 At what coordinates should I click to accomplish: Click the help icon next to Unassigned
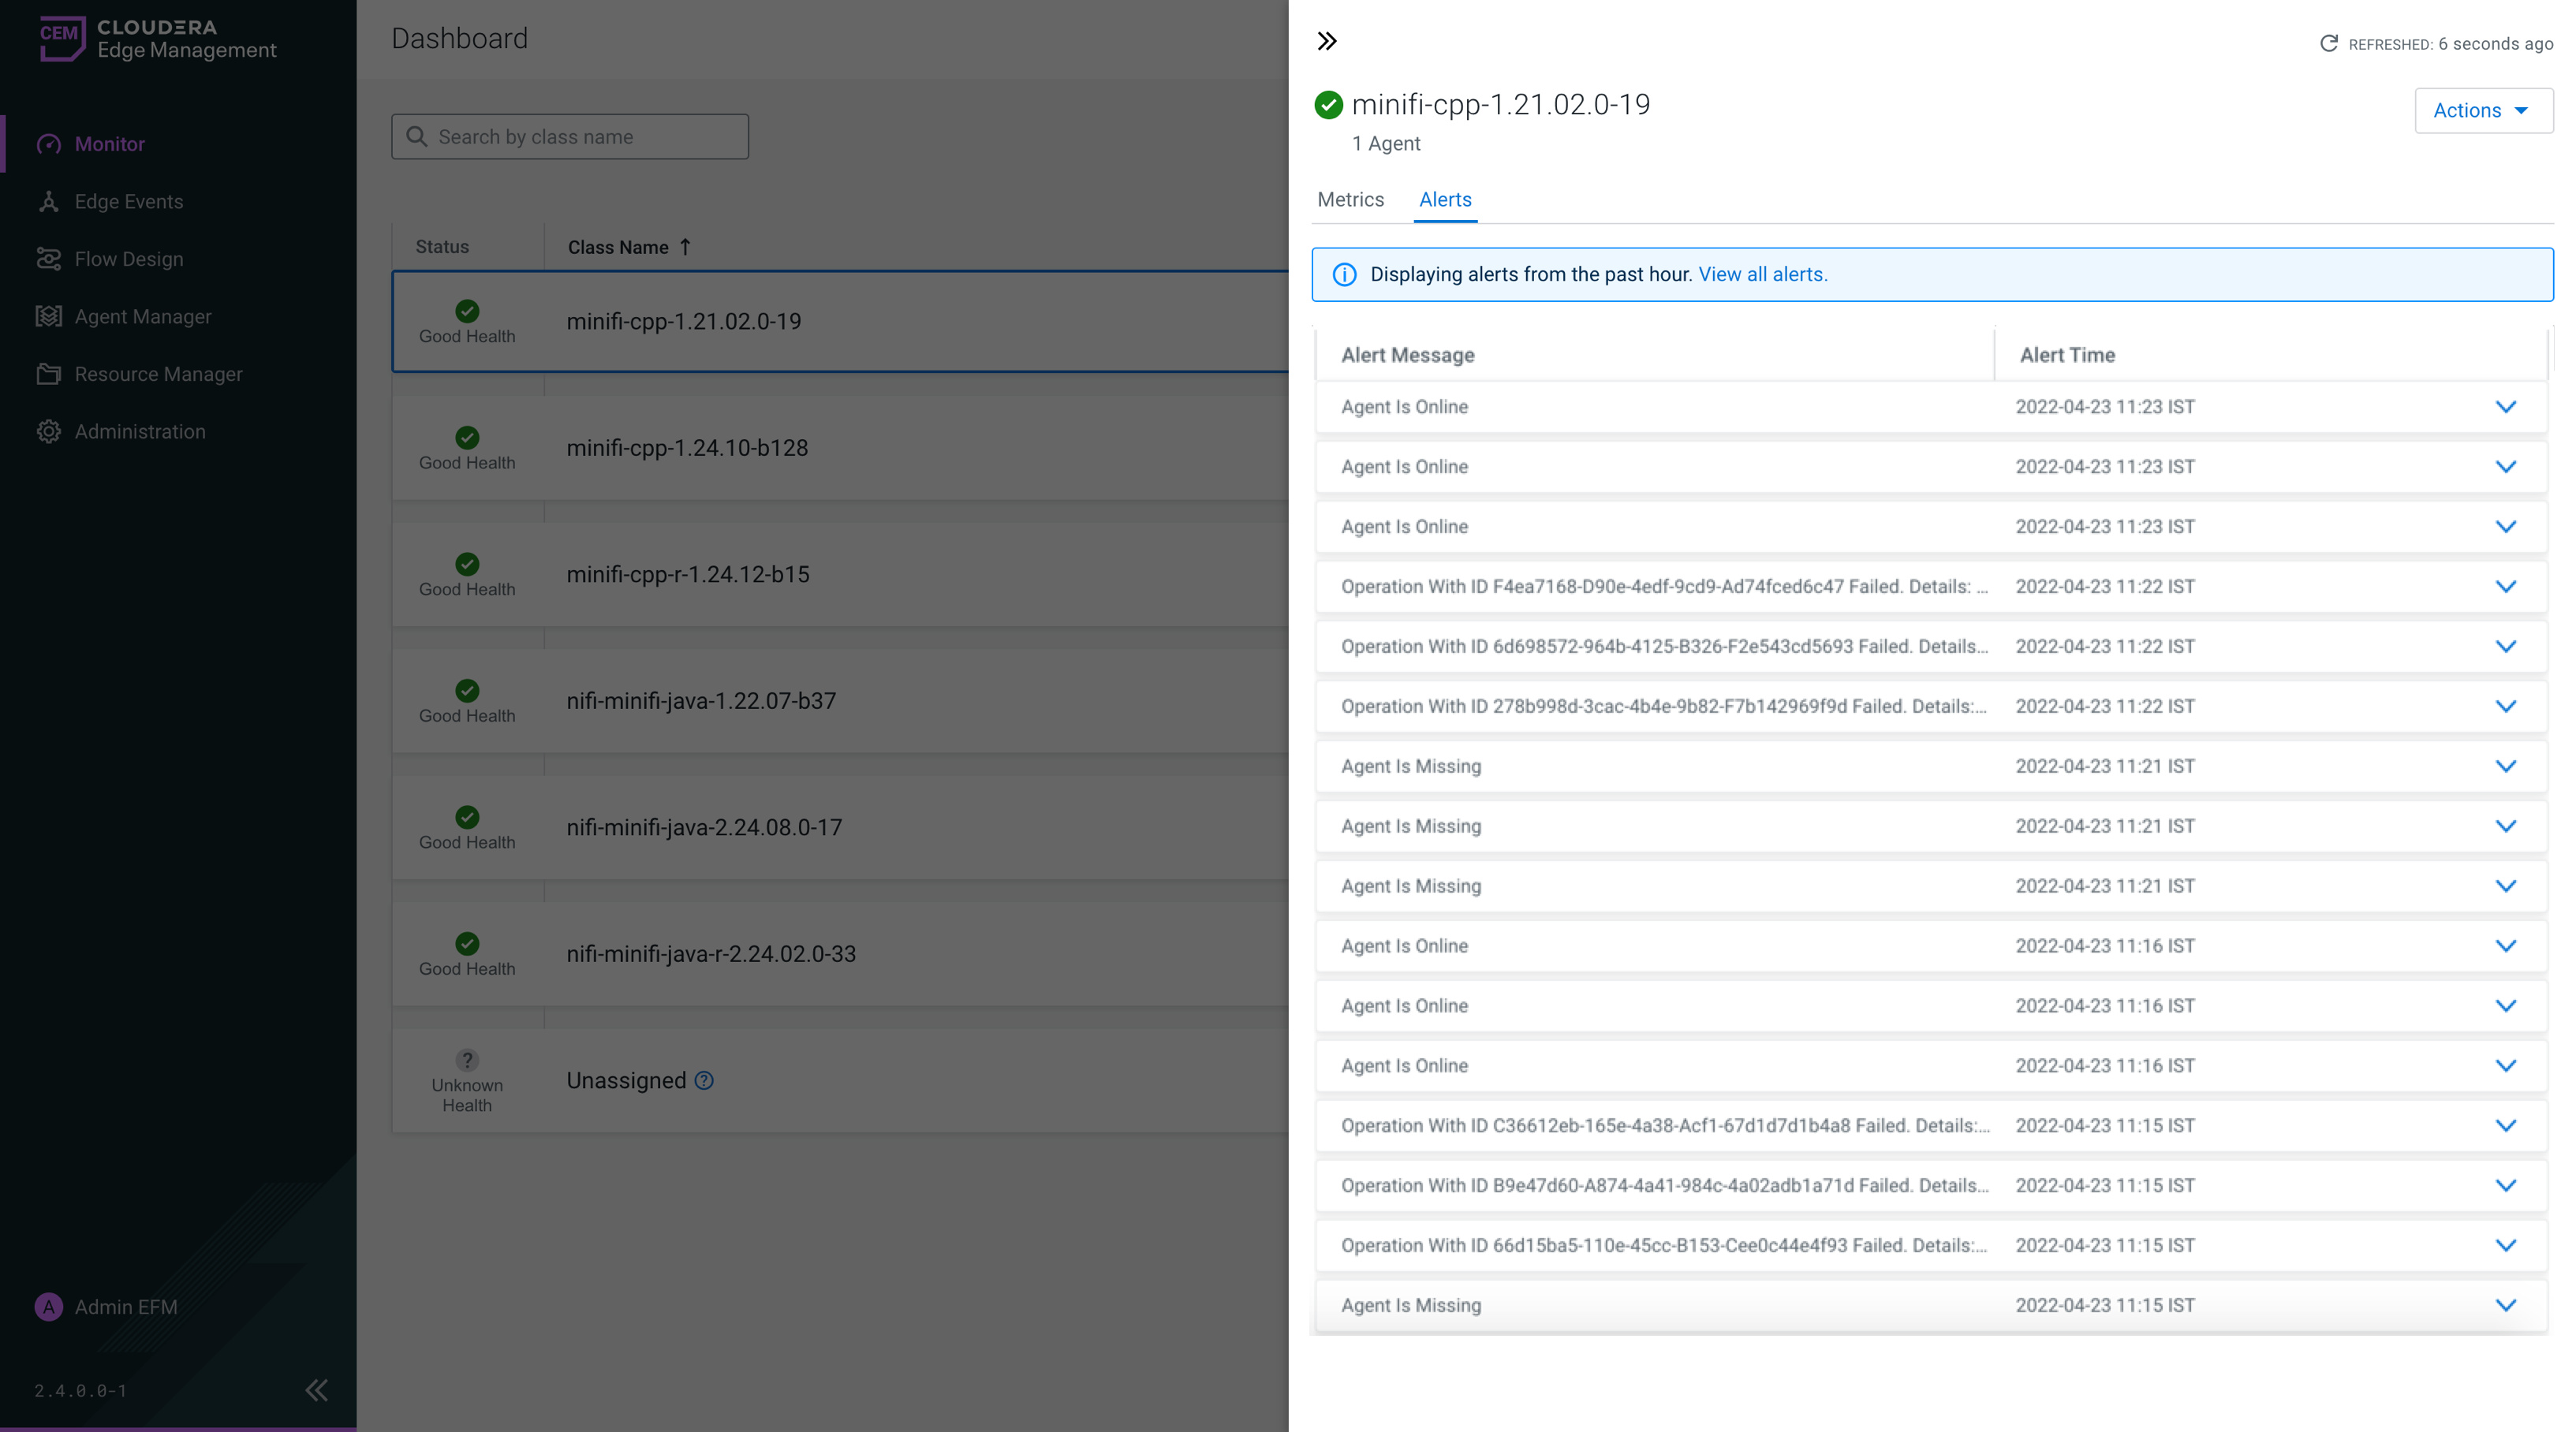tap(704, 1081)
